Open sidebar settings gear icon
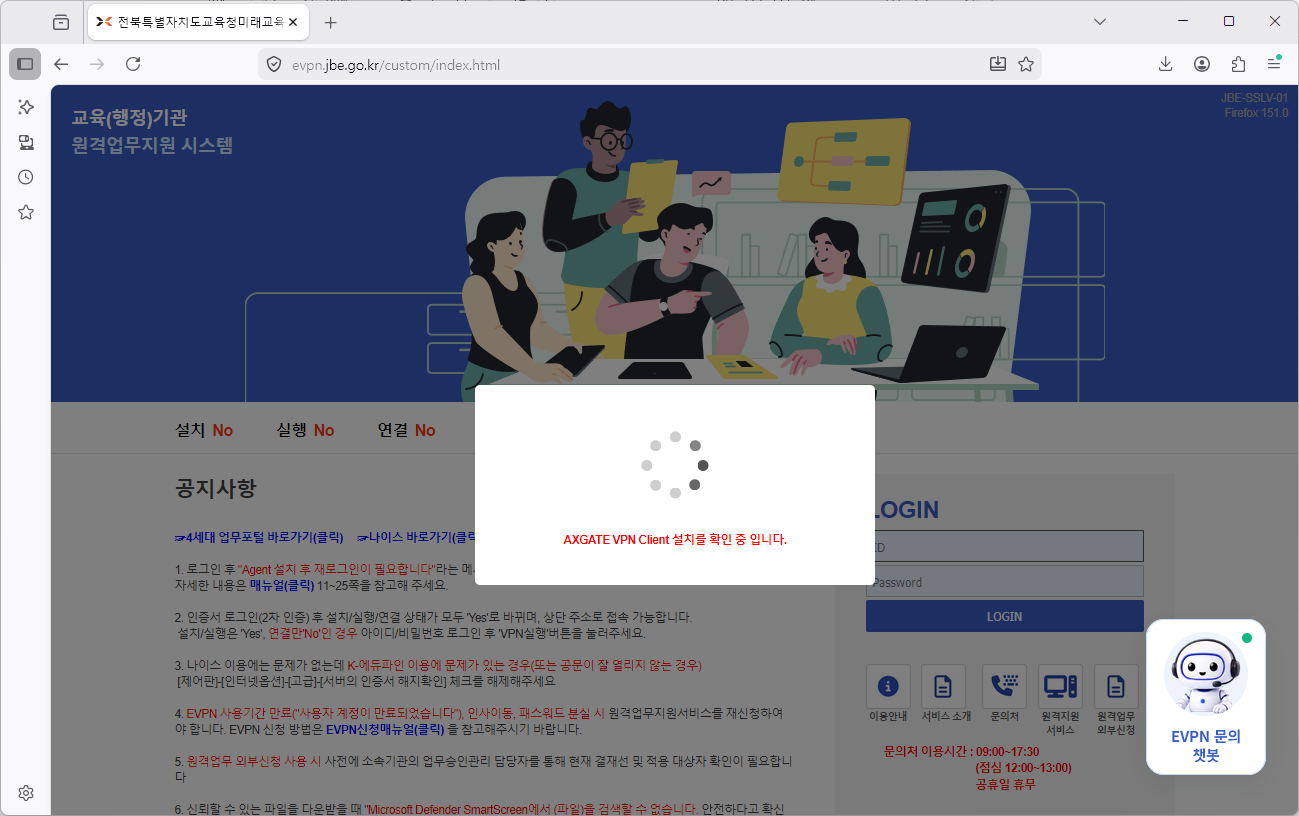 click(26, 793)
